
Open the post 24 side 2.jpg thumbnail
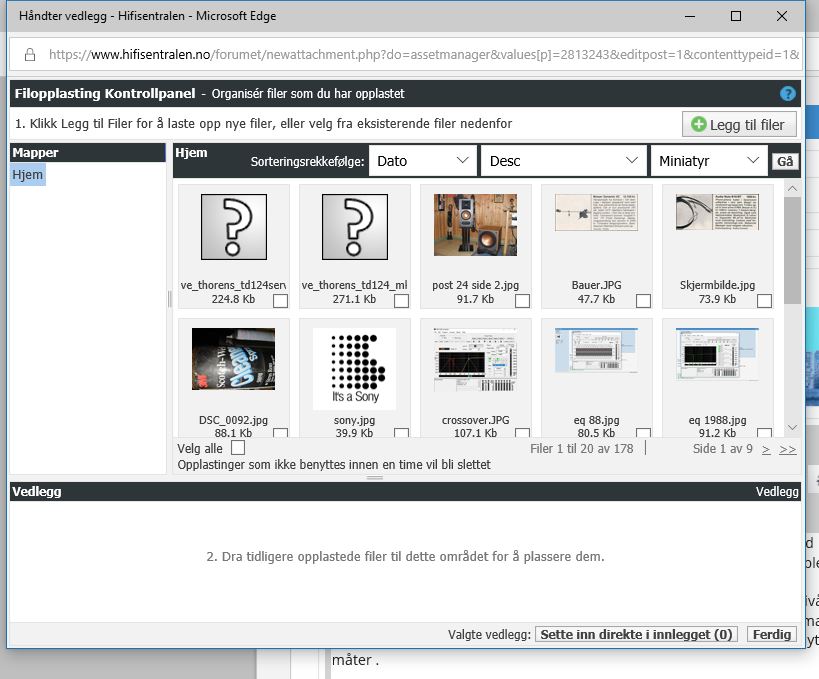[x=475, y=225]
